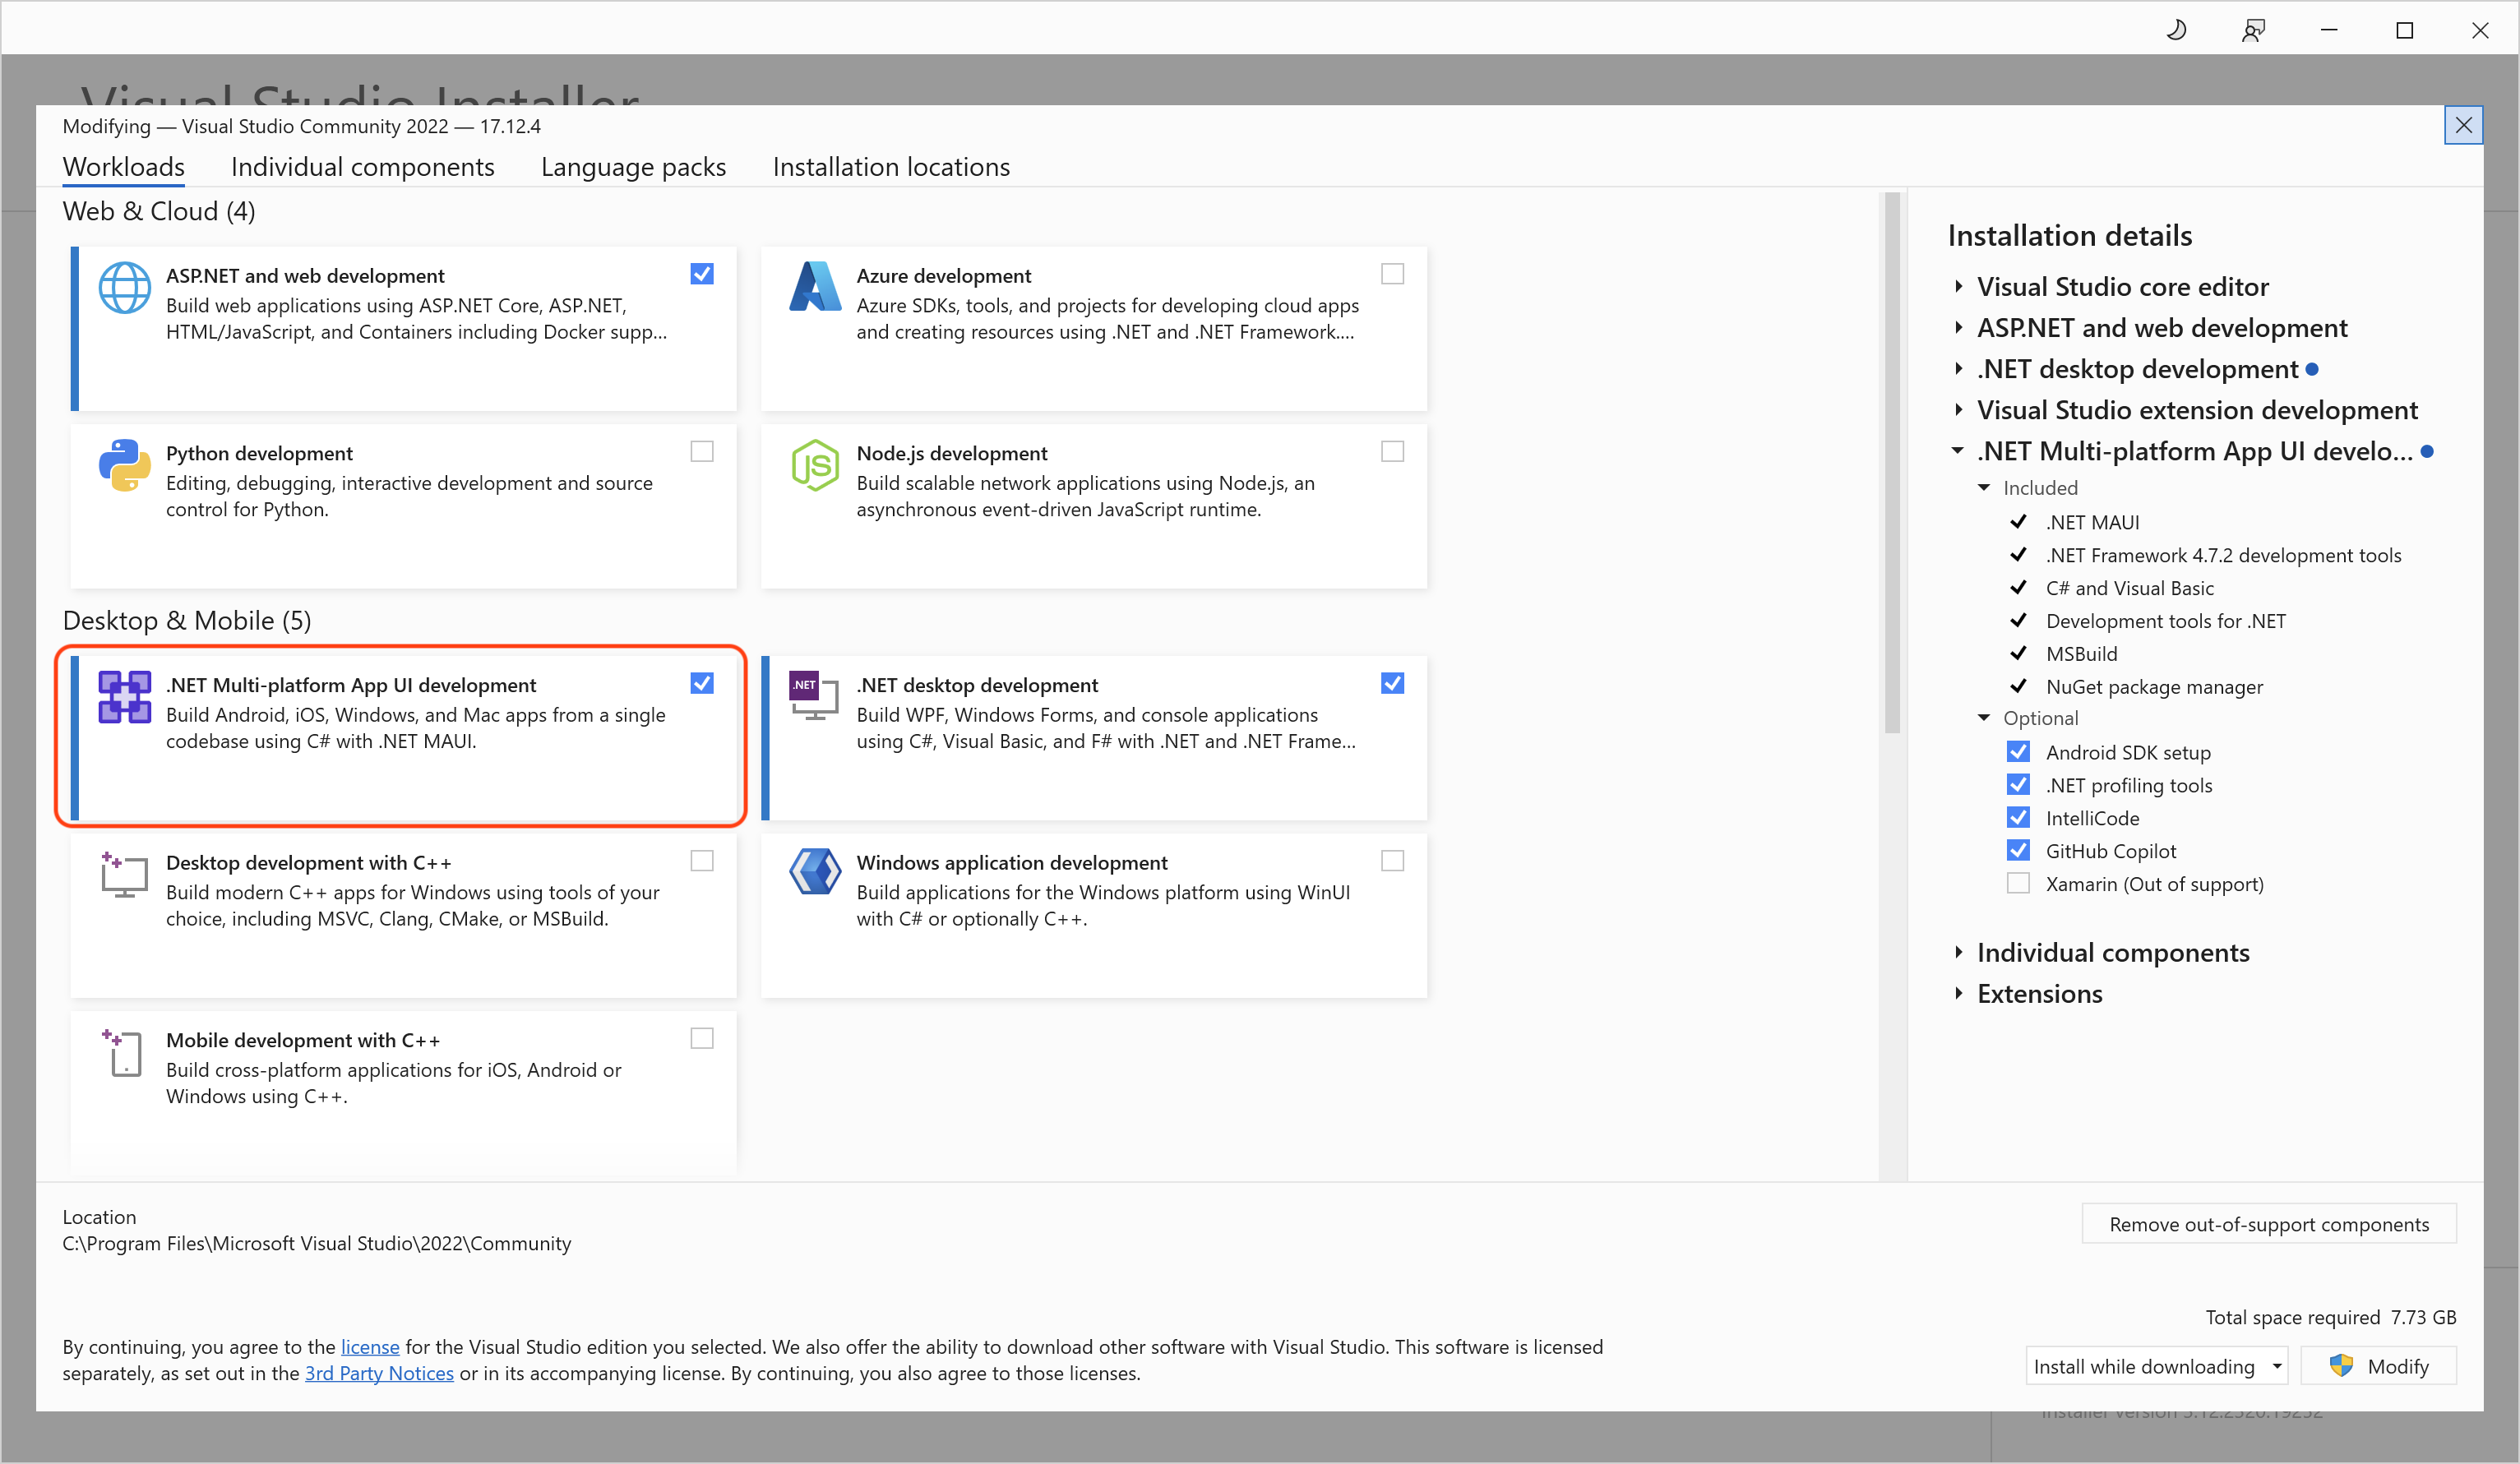The image size is (2520, 1464).
Task: Click Remove out-of-support components button
Action: point(2269,1224)
